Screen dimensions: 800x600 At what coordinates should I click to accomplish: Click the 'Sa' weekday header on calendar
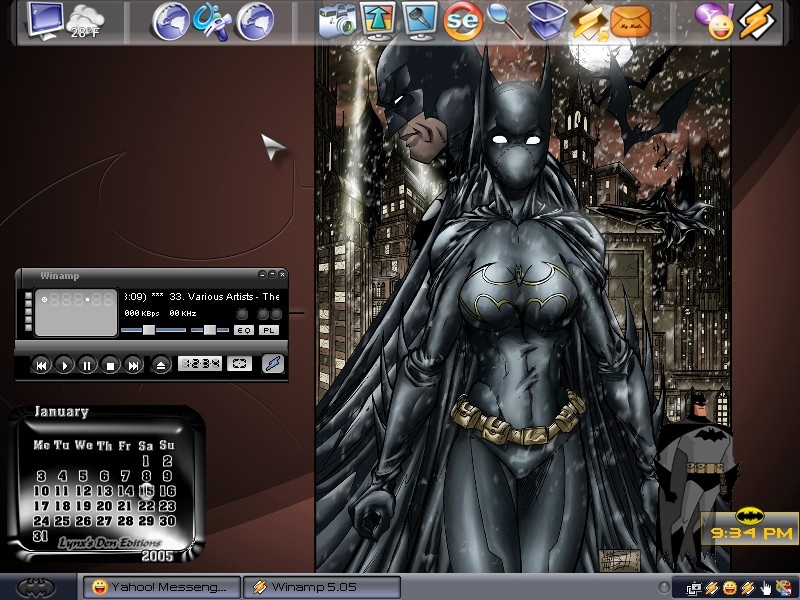point(145,446)
